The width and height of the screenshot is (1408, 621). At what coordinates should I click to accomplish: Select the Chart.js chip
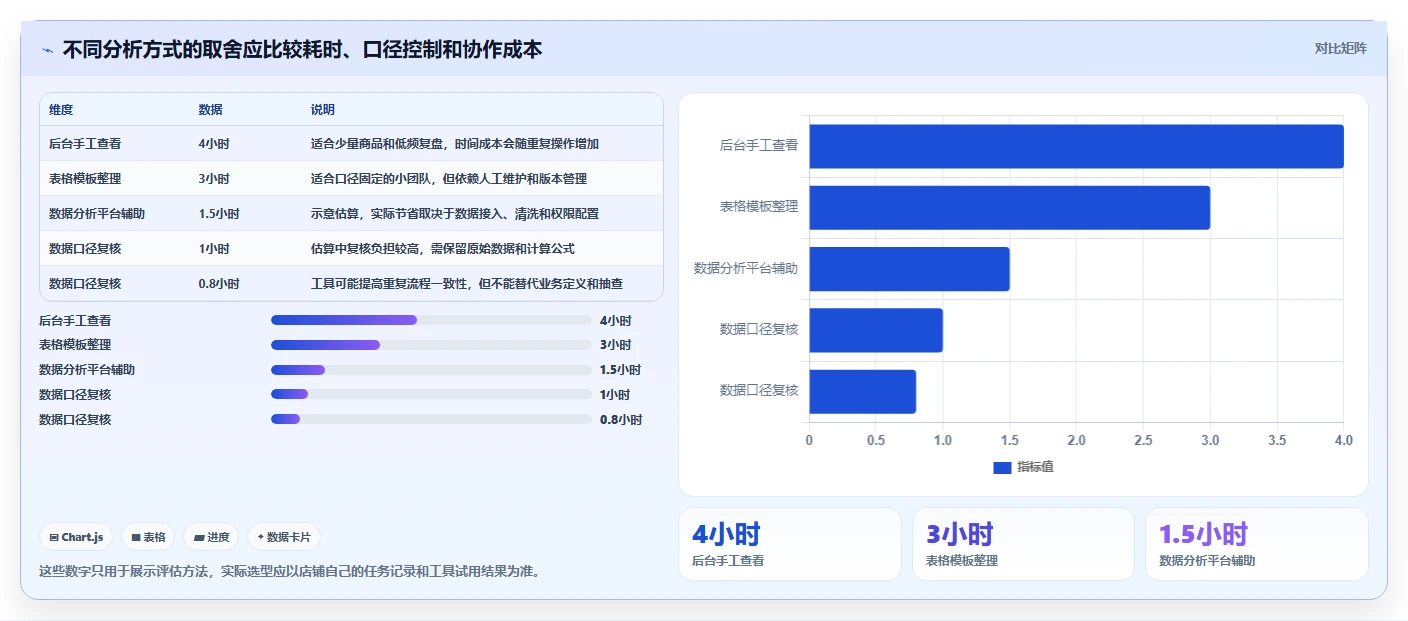(77, 537)
